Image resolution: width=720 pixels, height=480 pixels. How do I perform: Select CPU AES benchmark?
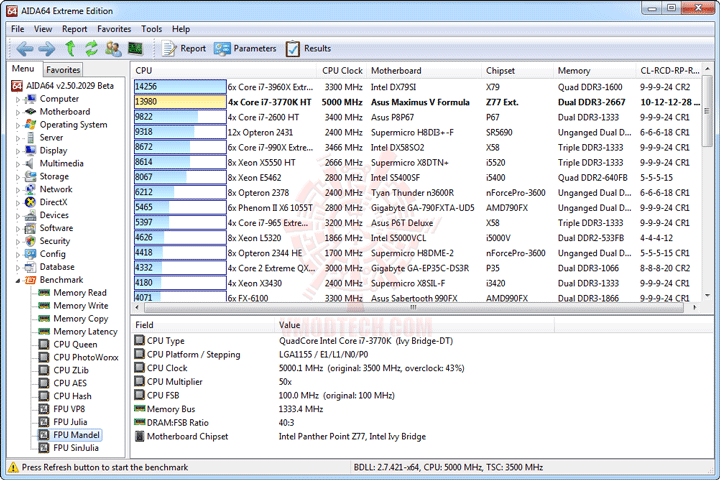pos(70,383)
